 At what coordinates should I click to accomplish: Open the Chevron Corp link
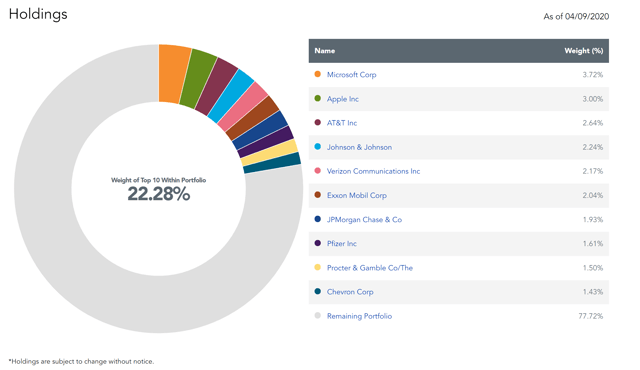350,292
